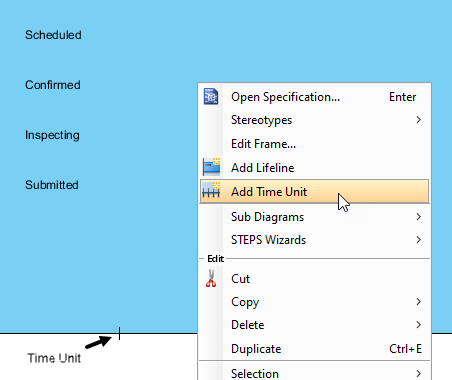Click the time unit tick mark

click(x=119, y=333)
